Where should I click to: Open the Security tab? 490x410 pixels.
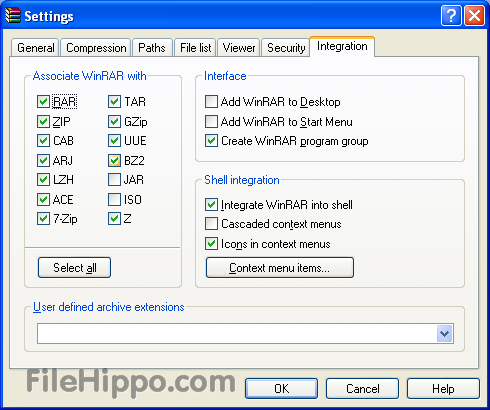coord(286,48)
